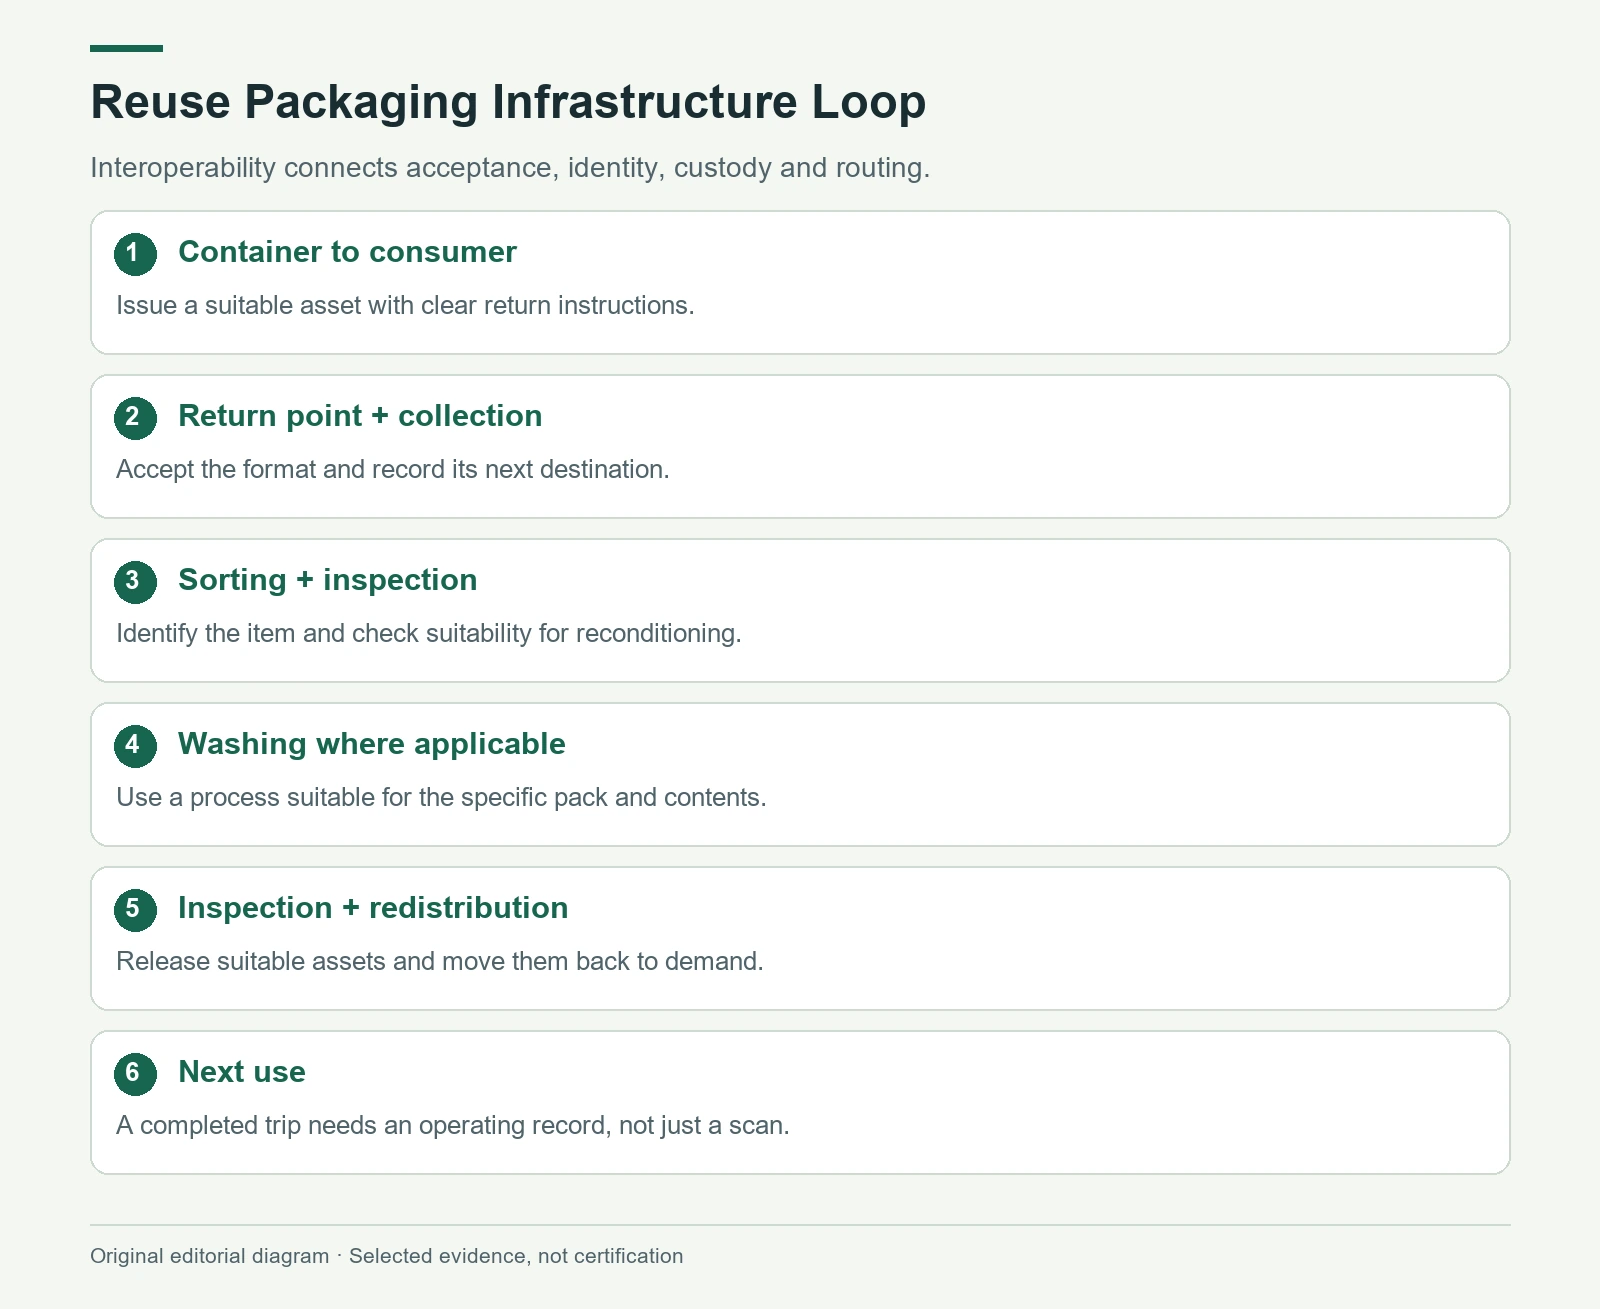Click the step 5 number badge

point(135,910)
